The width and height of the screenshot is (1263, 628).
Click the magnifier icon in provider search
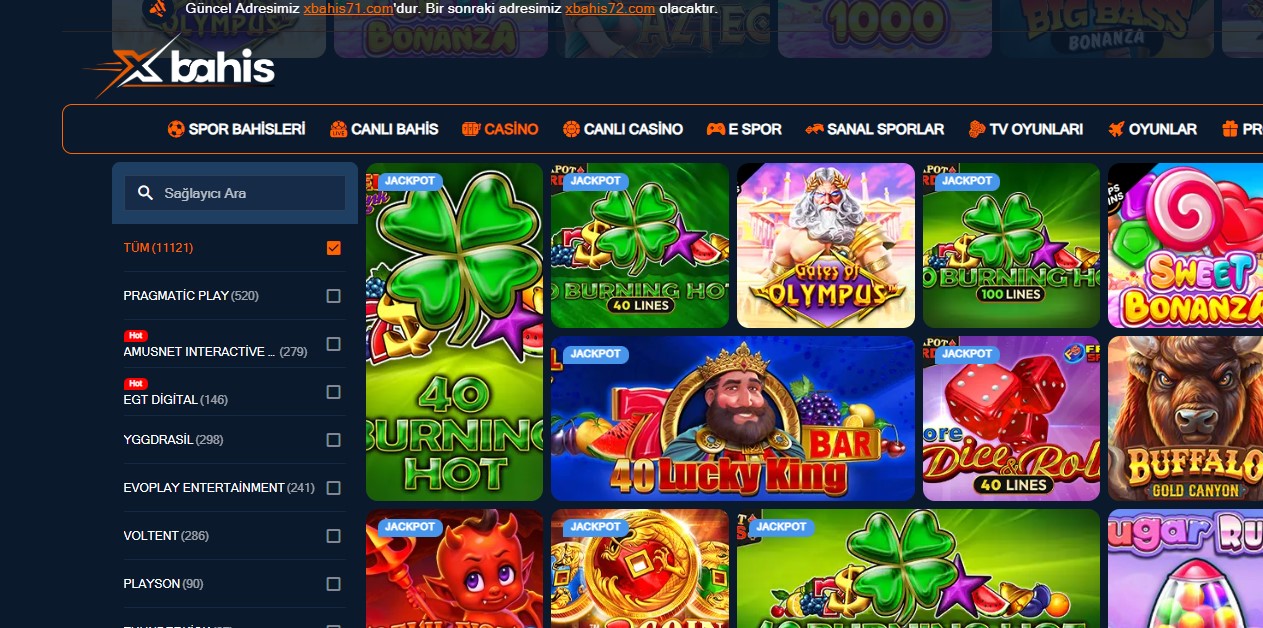(145, 193)
